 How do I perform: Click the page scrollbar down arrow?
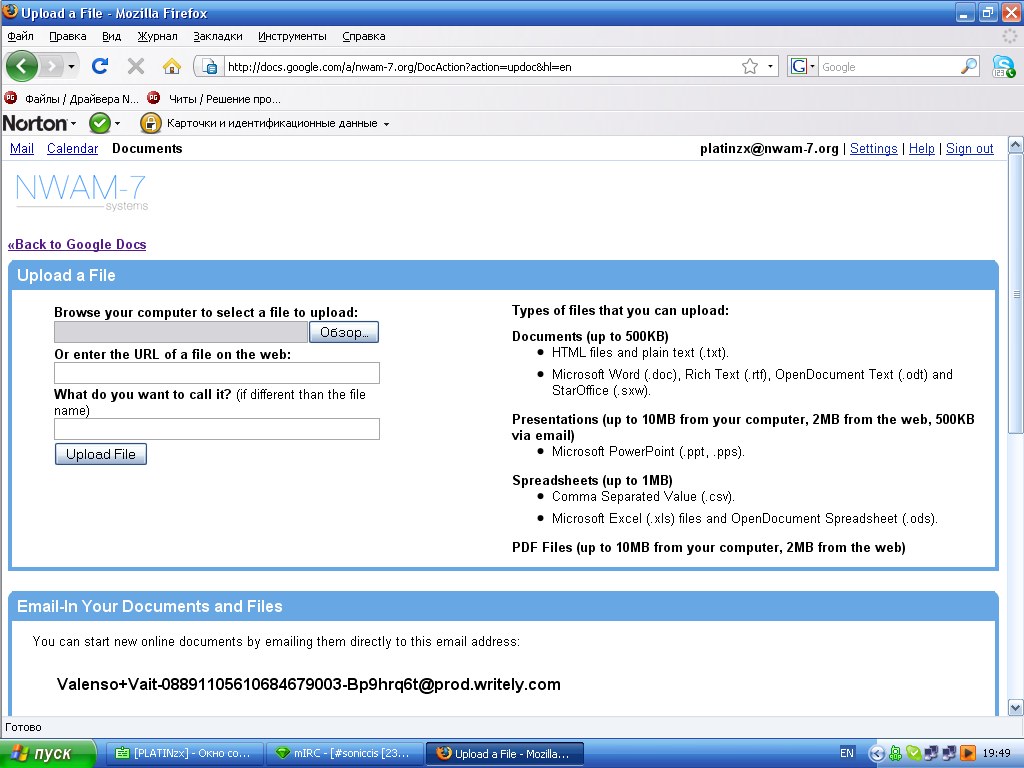coord(1016,707)
